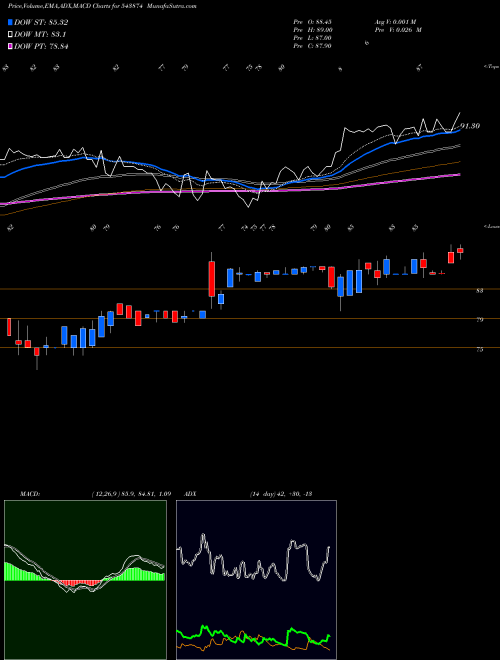Click the '<Tops' label on the right edge
Image resolution: width=500 pixels, height=660 pixels.
point(491,67)
